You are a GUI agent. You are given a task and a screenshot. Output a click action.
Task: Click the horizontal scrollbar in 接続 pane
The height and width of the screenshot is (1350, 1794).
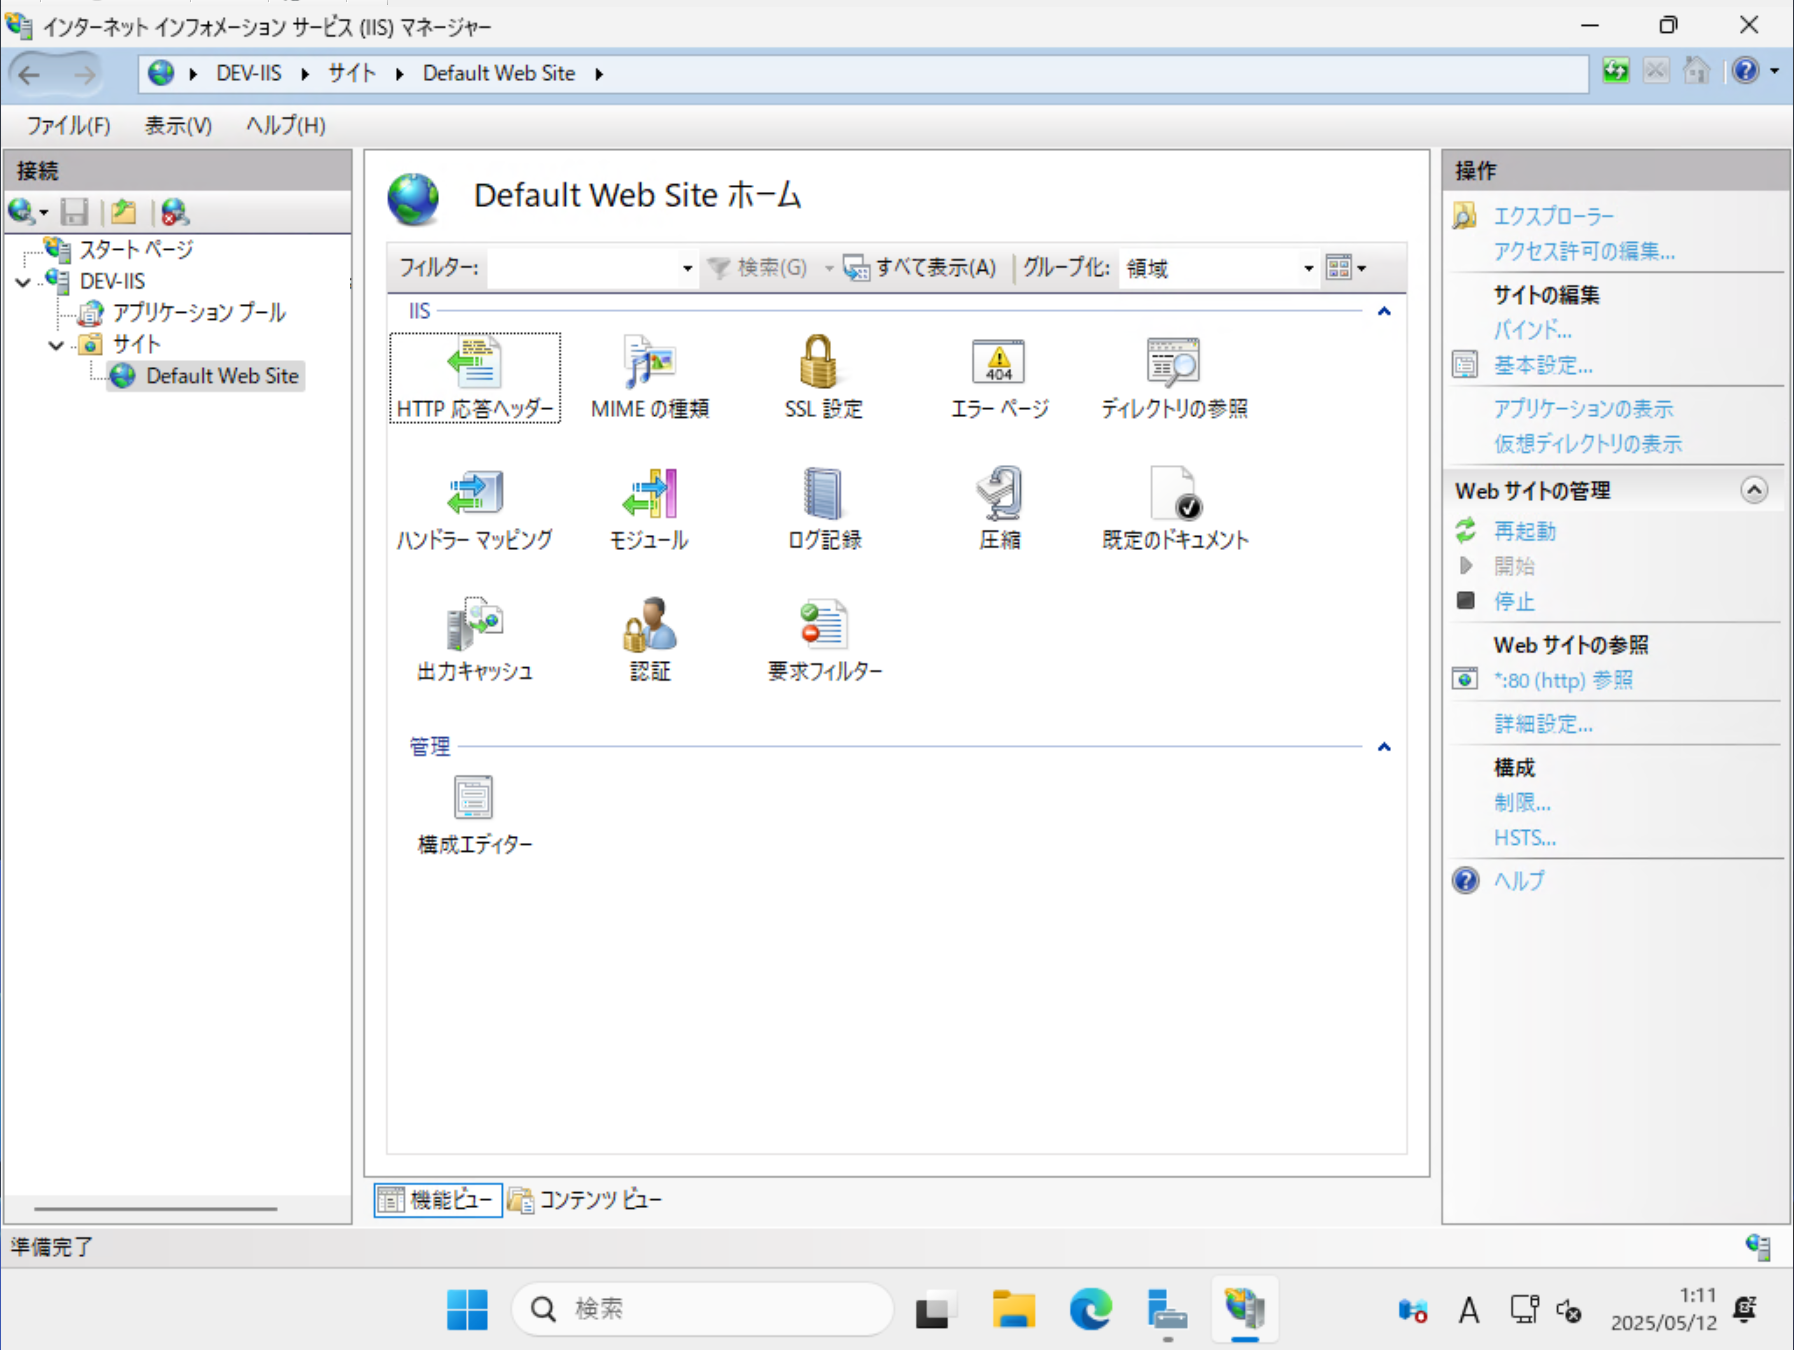pyautogui.click(x=156, y=1209)
